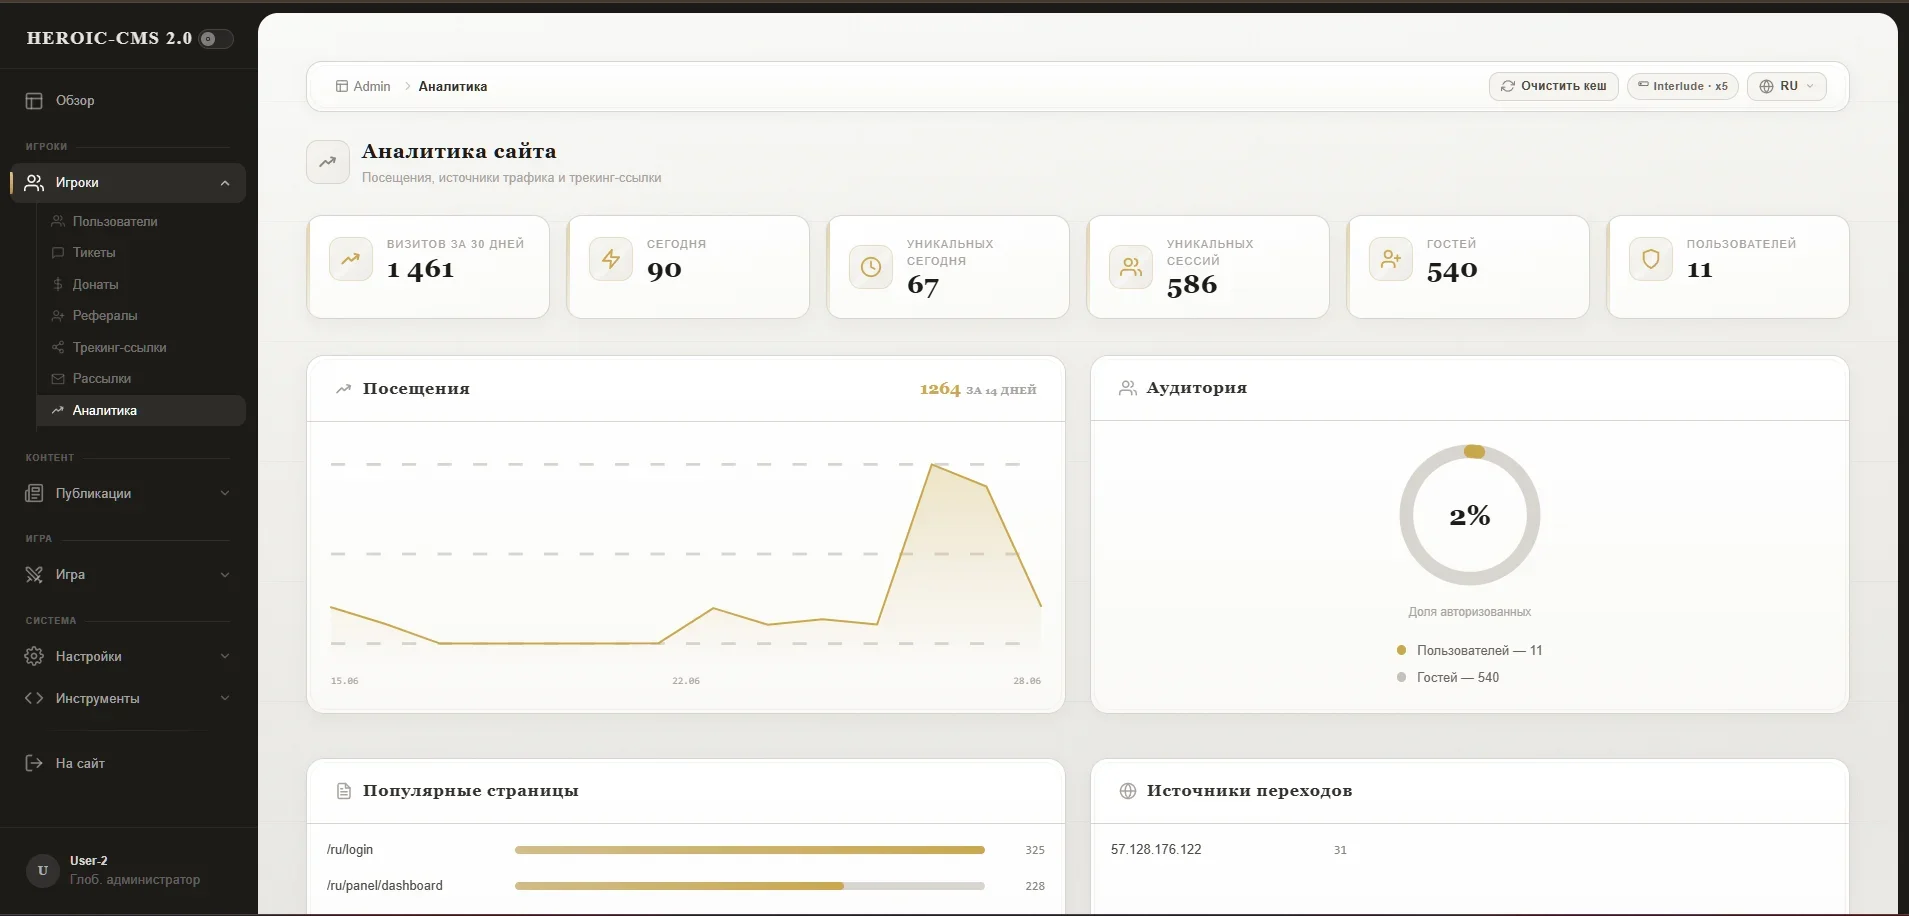The width and height of the screenshot is (1909, 916).
Task: Click the Аудитория panel users icon
Action: 1128,388
